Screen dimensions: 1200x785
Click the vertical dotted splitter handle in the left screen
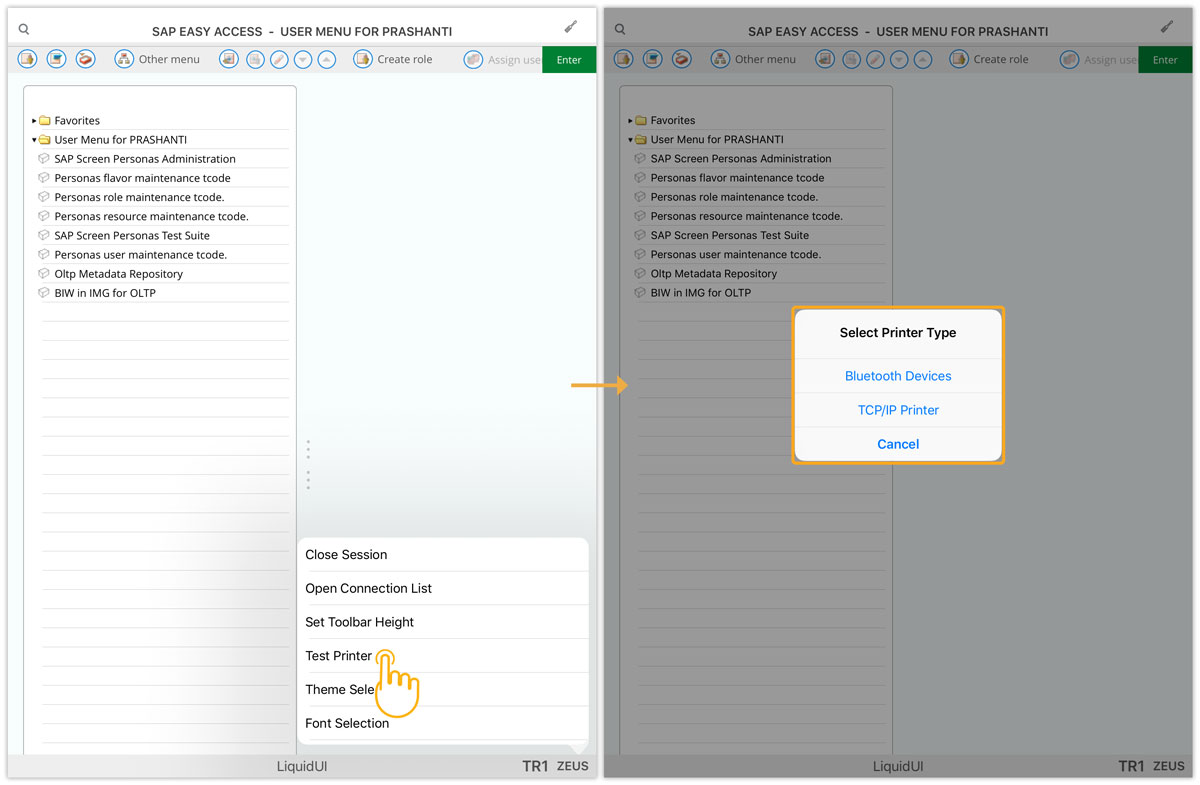[308, 465]
